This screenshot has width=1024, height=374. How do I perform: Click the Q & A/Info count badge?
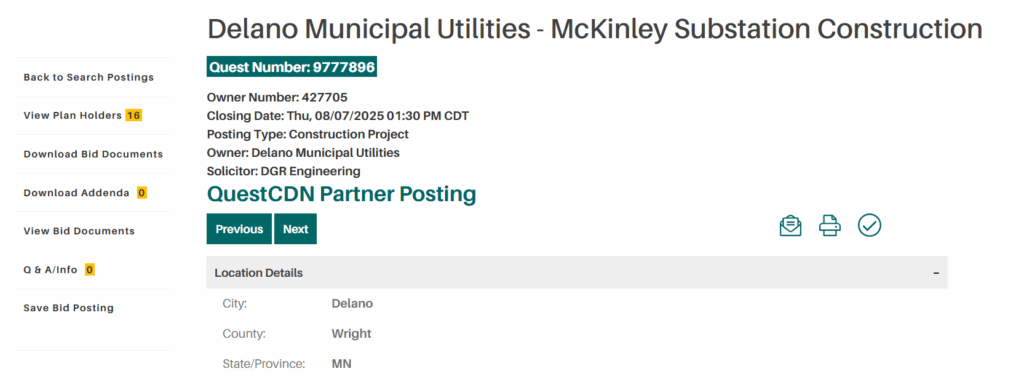point(89,270)
